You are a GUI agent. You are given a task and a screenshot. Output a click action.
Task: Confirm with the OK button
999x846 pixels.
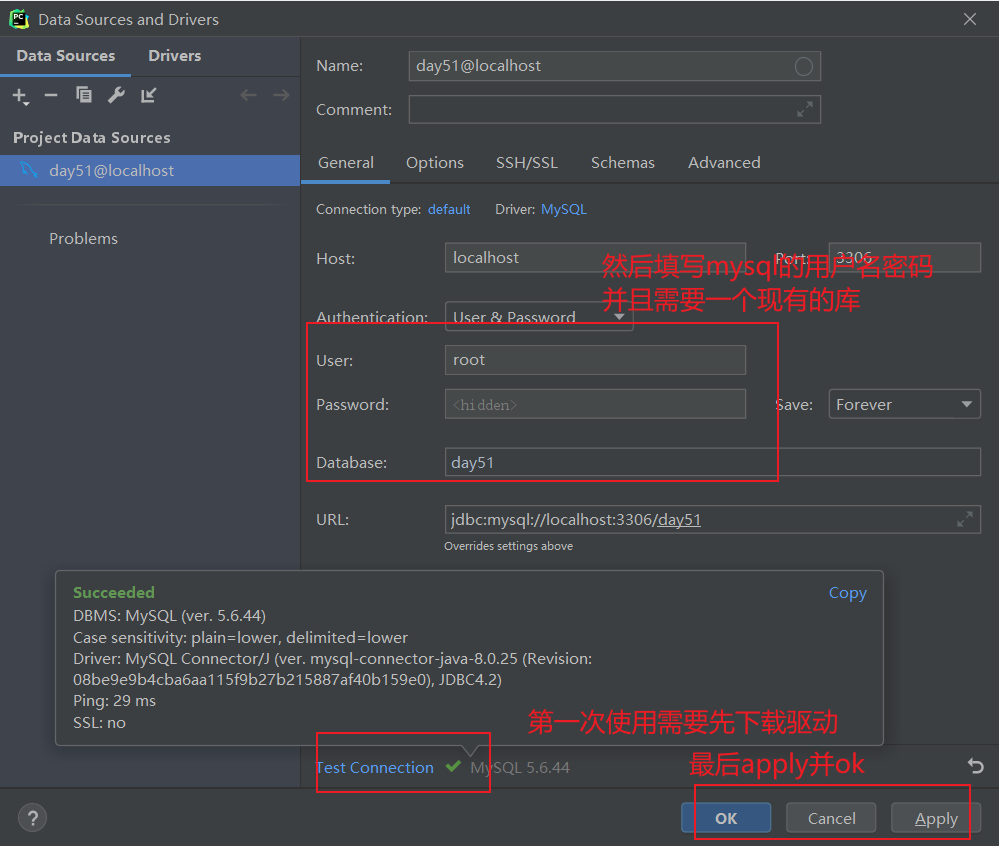[x=726, y=818]
